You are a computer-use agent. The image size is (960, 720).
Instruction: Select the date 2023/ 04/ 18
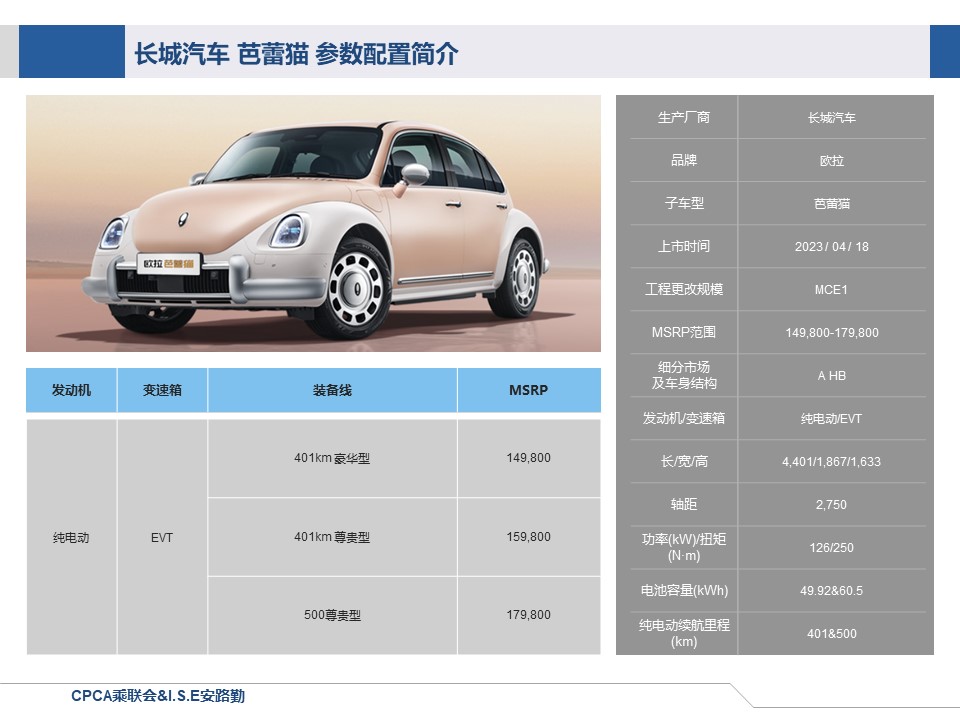[831, 247]
